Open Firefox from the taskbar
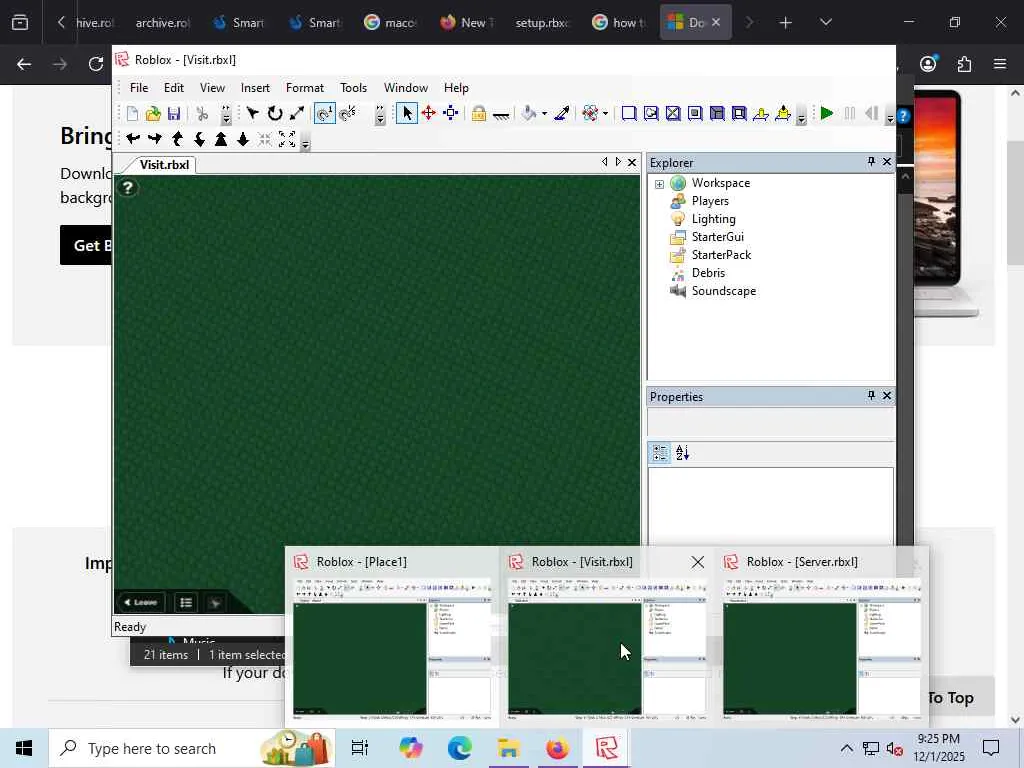 tap(557, 748)
